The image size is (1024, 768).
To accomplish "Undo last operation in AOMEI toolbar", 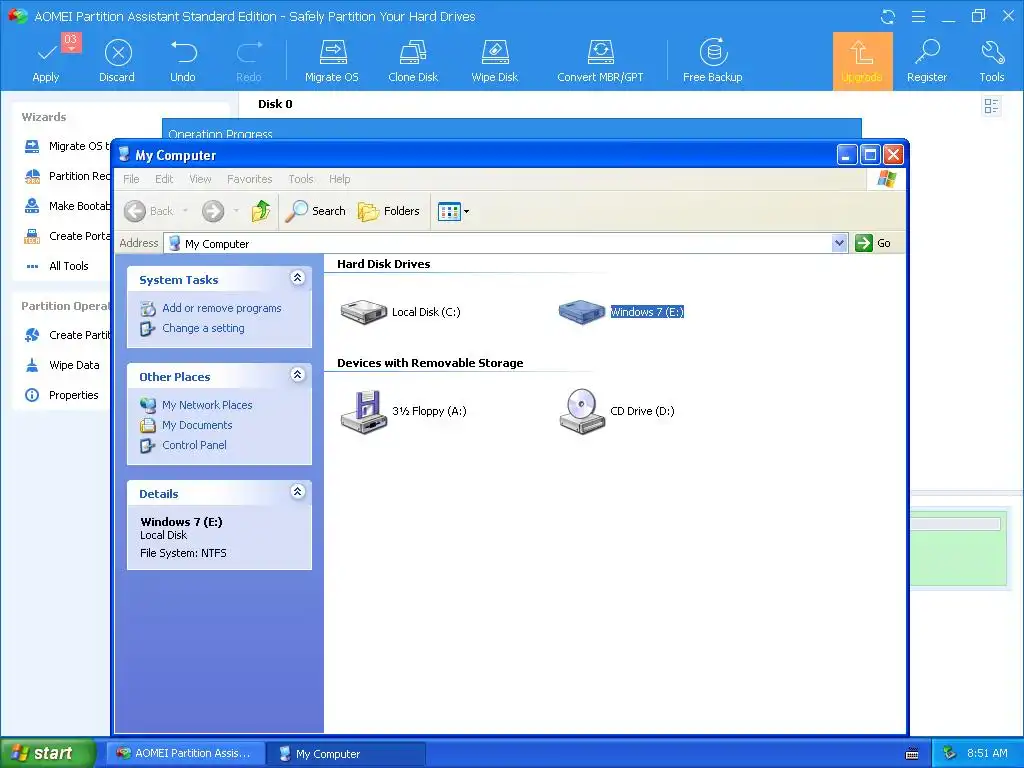I will pos(183,61).
